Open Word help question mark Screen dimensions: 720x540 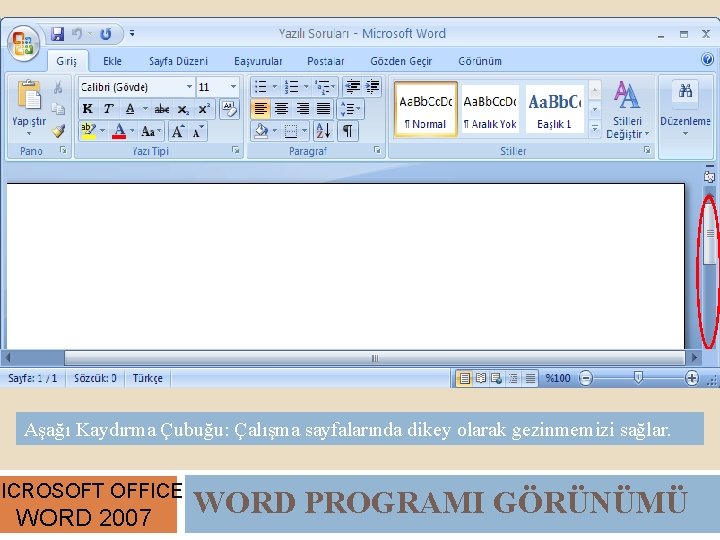tap(707, 59)
